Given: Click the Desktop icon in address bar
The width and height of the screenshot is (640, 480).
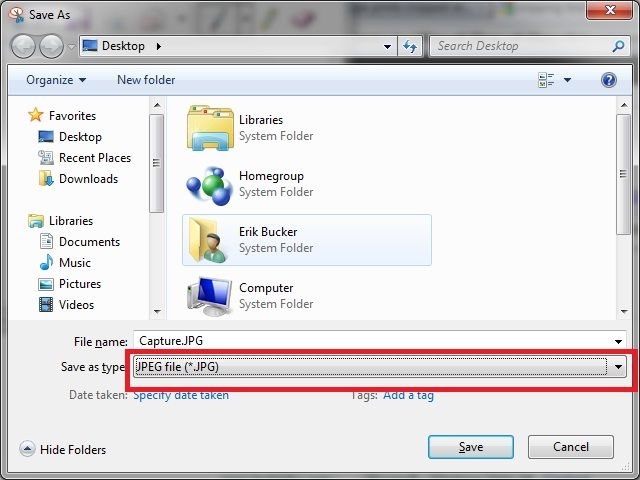Looking at the screenshot, I should click(x=90, y=45).
